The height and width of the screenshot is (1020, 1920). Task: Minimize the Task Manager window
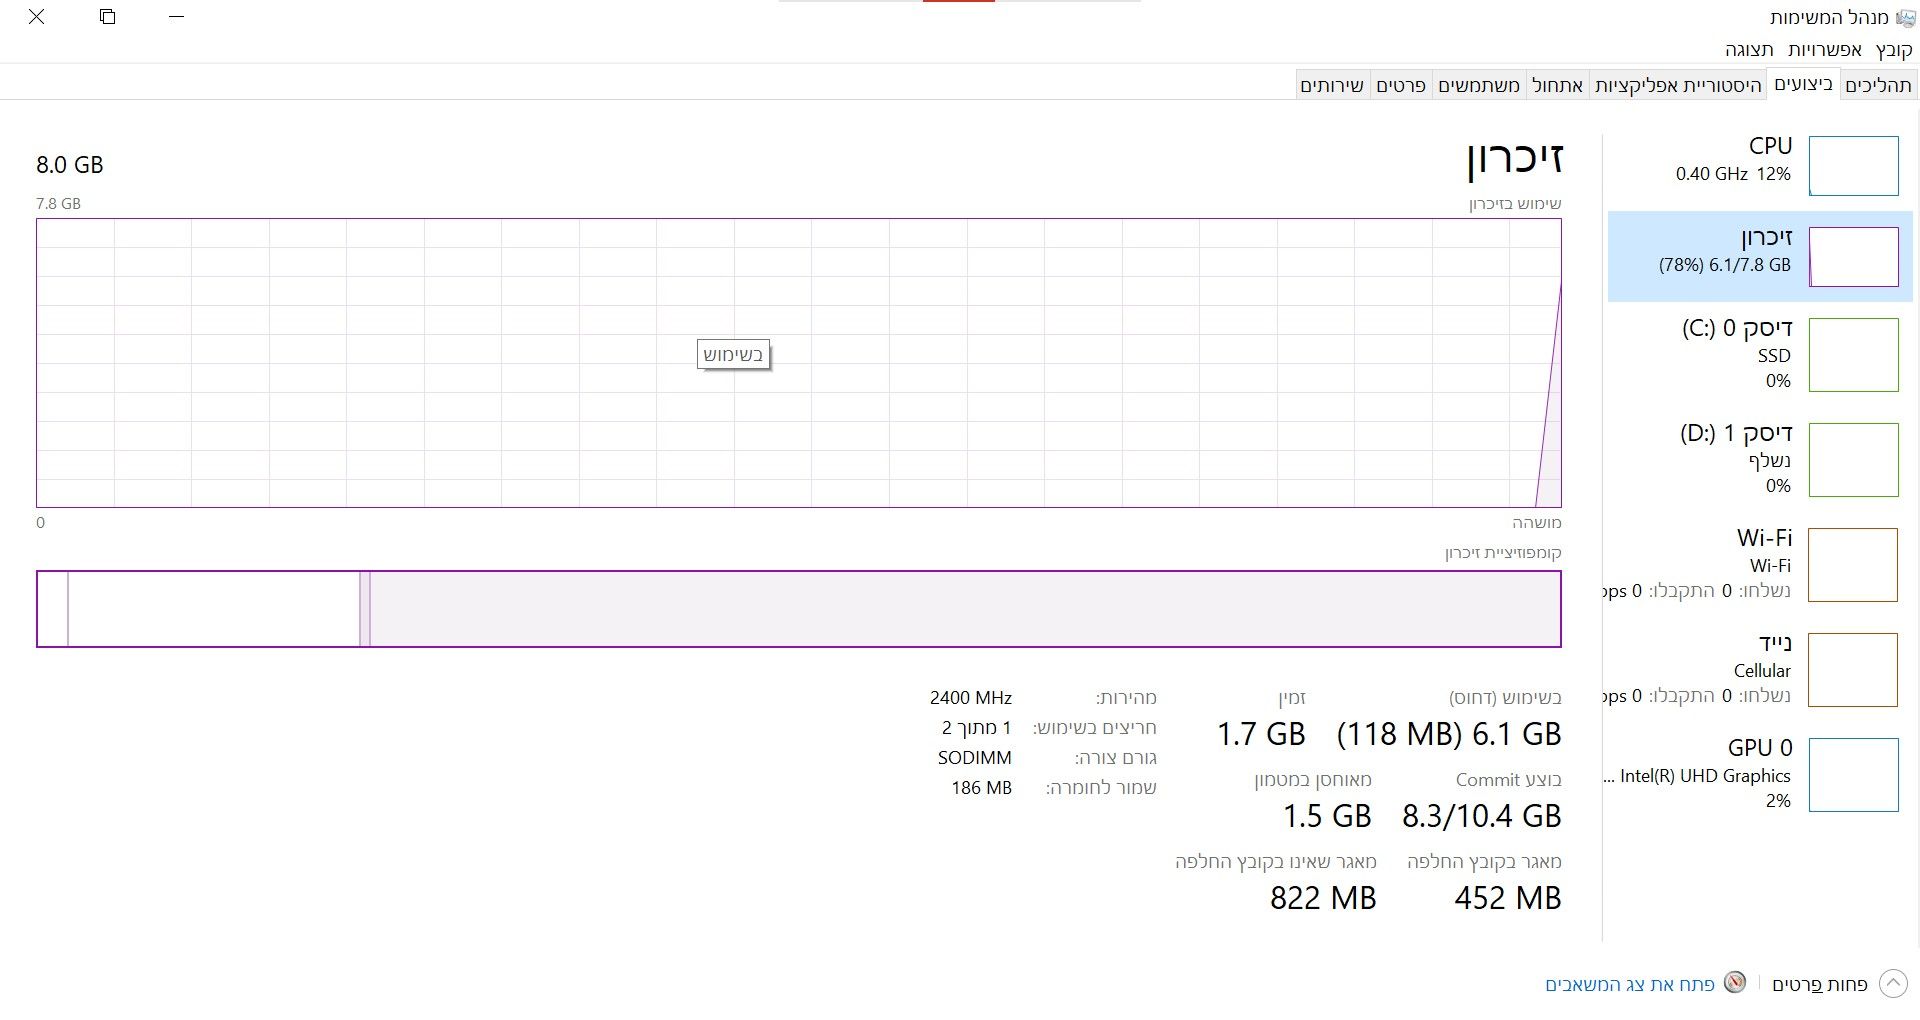(177, 17)
